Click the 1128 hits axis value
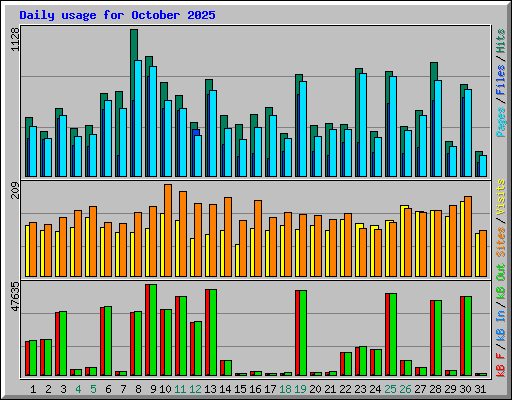 pyautogui.click(x=15, y=39)
